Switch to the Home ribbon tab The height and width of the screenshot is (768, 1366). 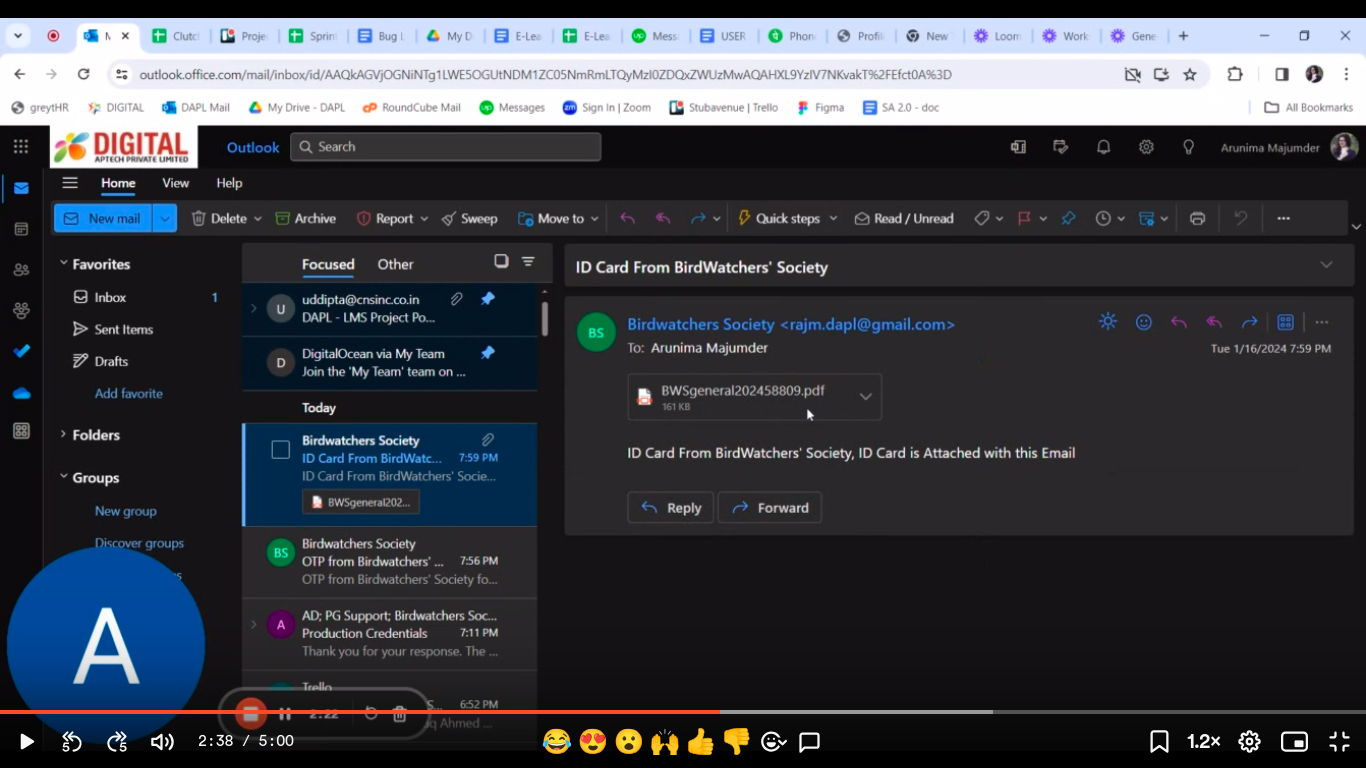pos(118,183)
